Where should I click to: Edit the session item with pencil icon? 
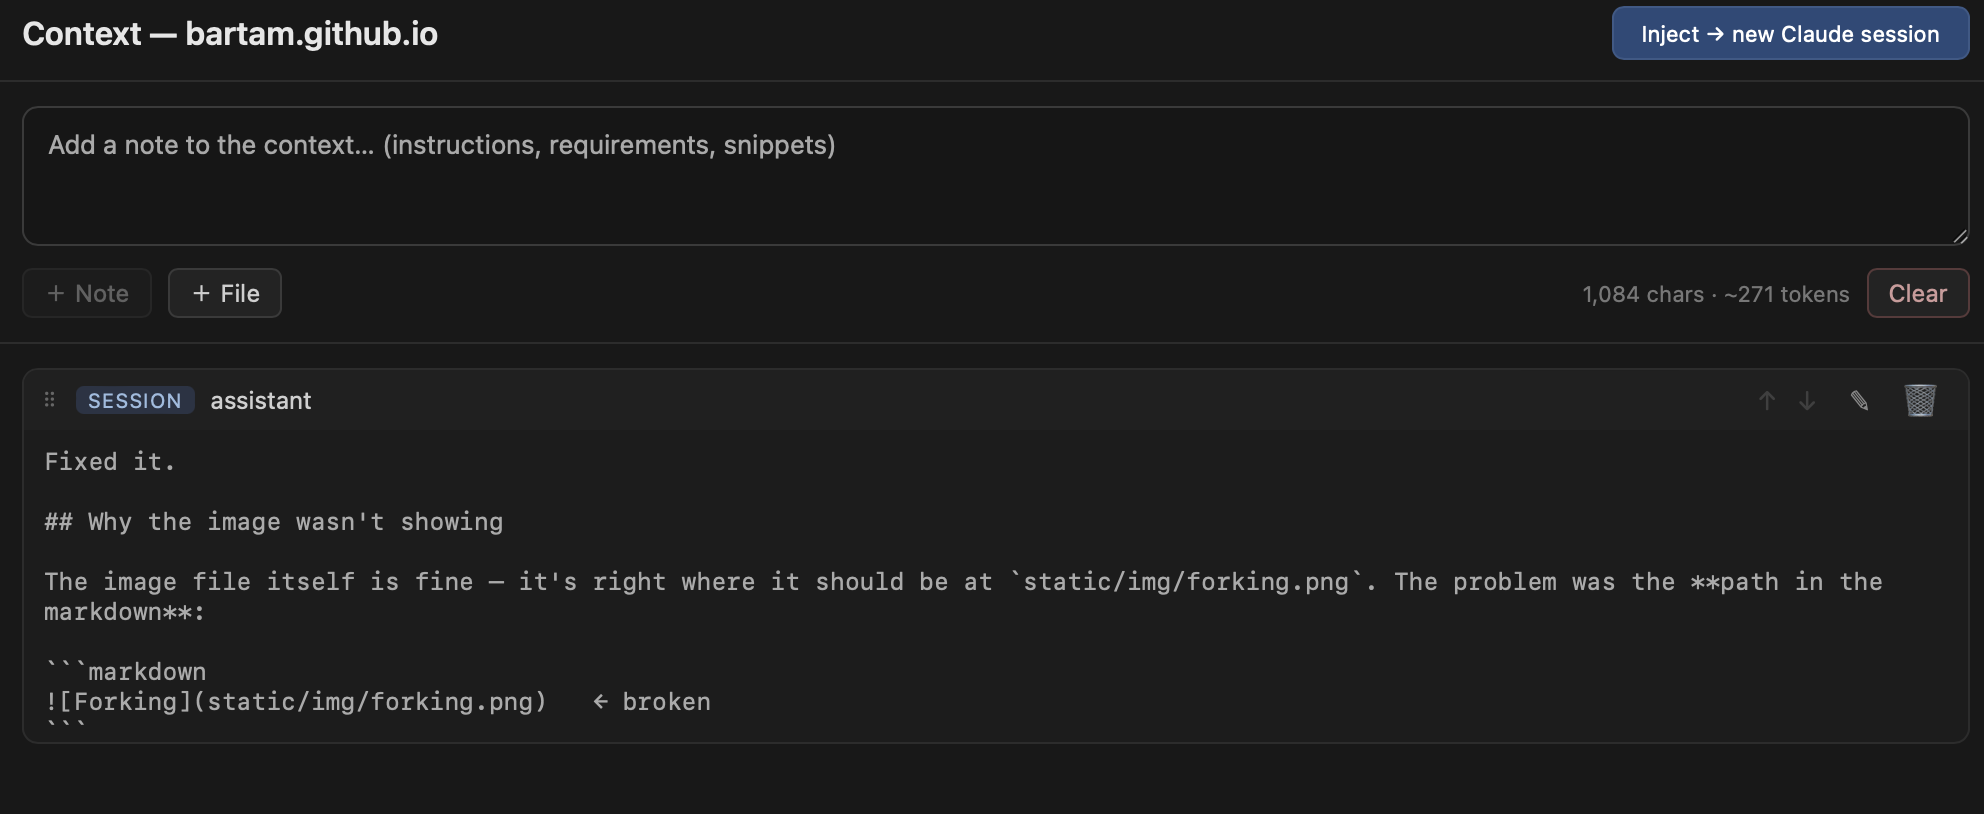(x=1859, y=400)
